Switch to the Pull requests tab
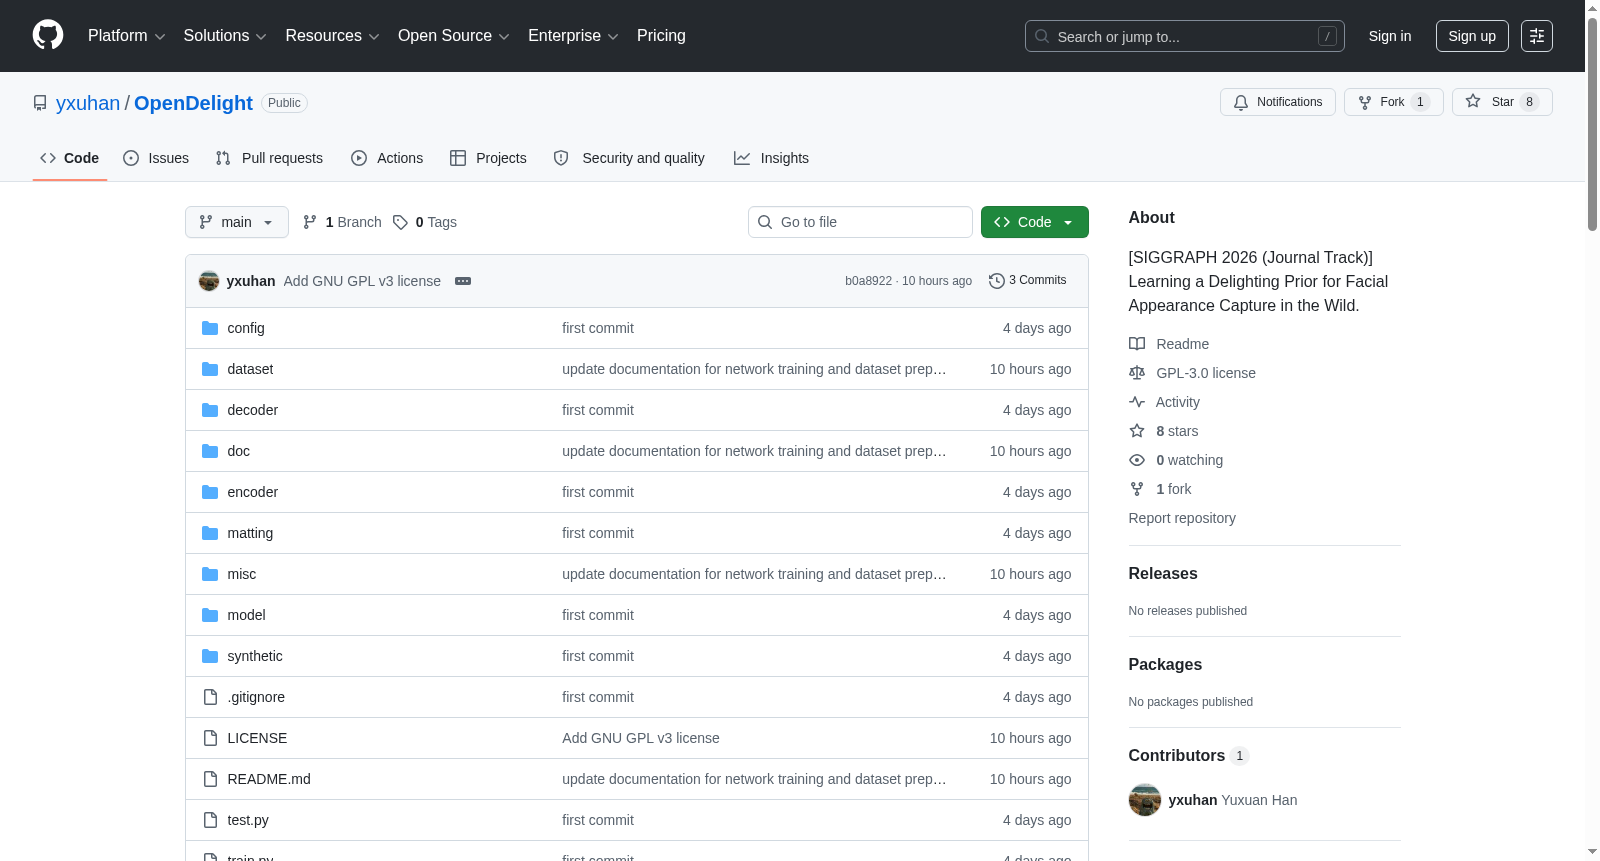 [269, 158]
